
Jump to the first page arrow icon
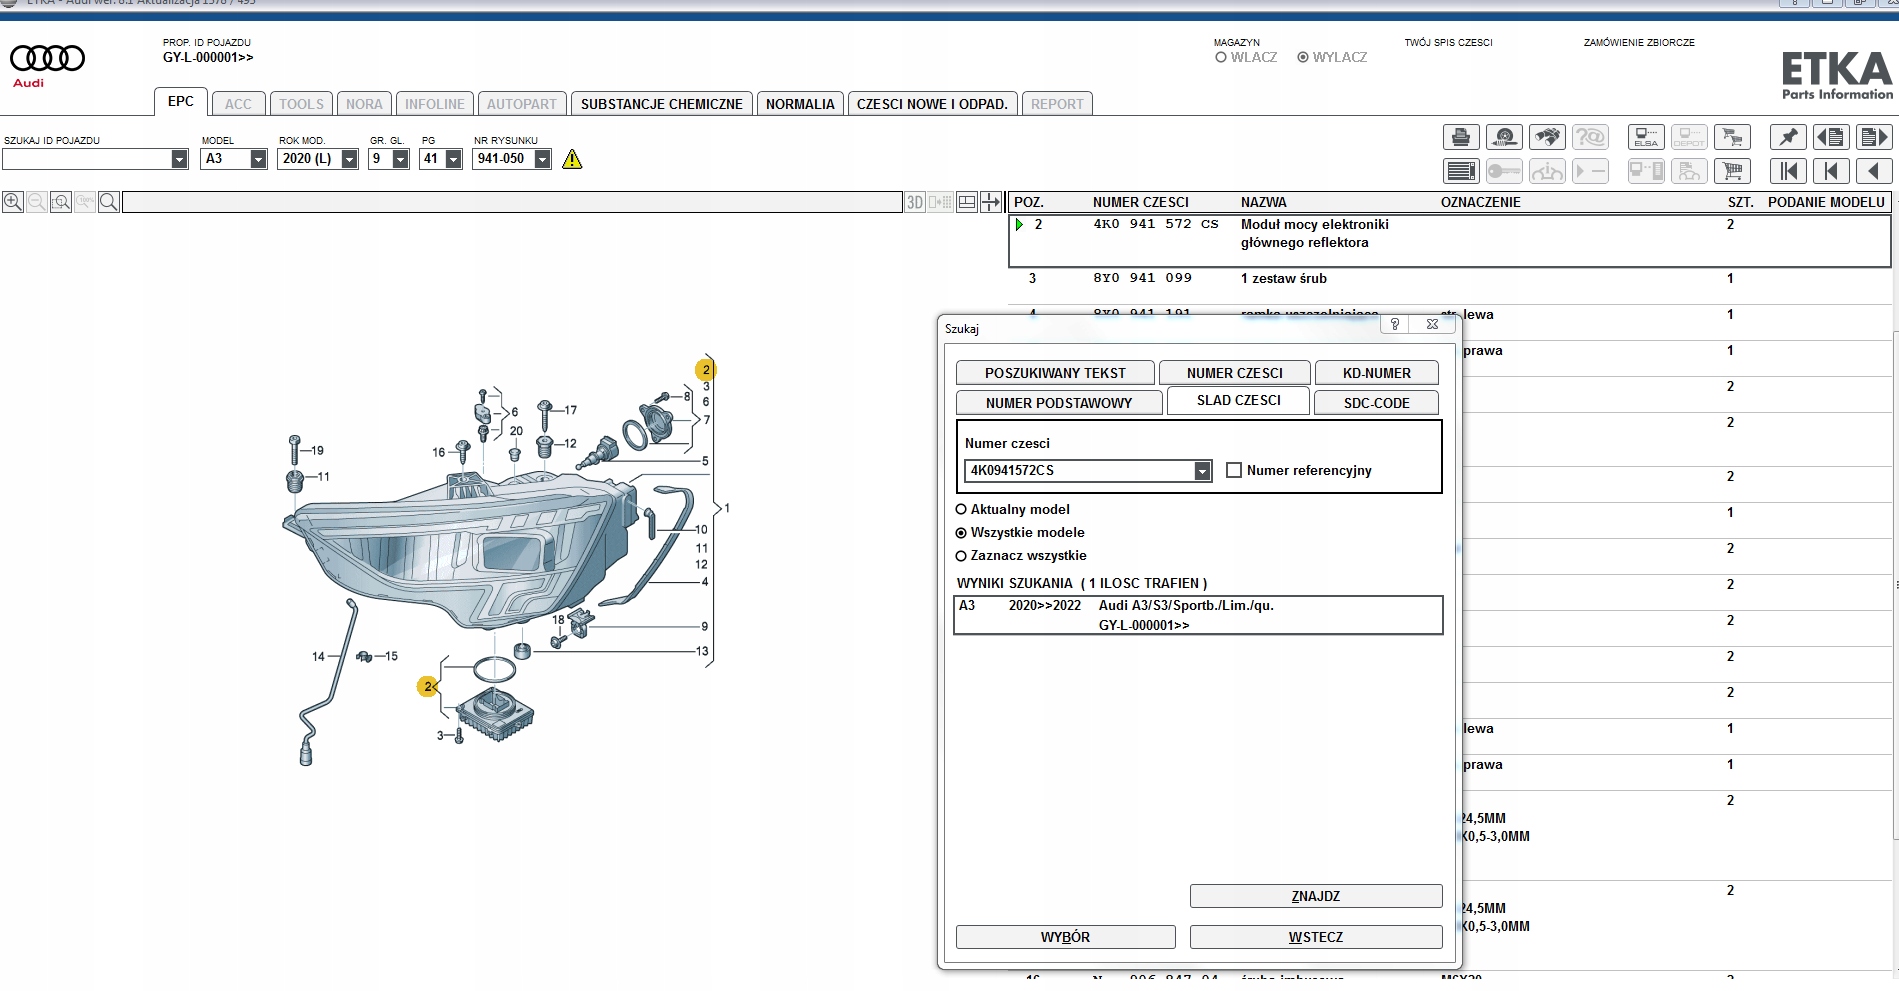pyautogui.click(x=1788, y=171)
